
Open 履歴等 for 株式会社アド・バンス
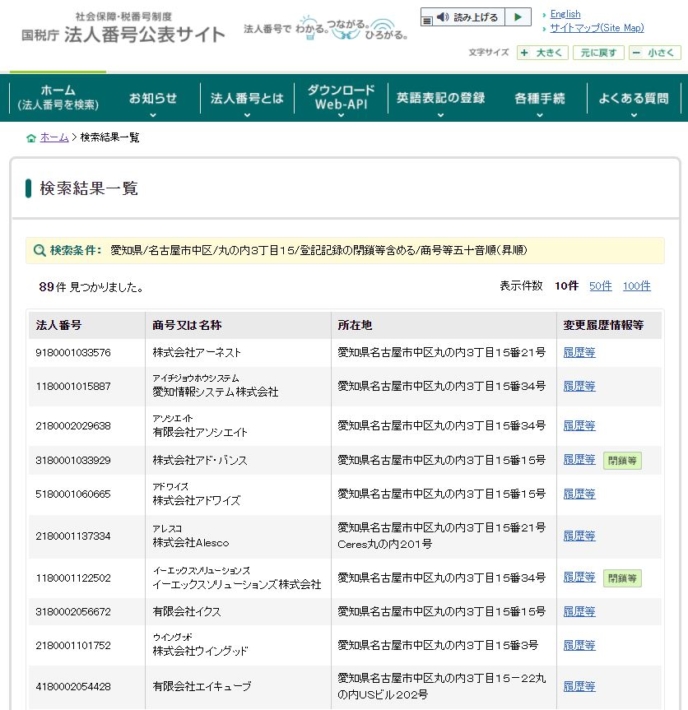click(579, 460)
